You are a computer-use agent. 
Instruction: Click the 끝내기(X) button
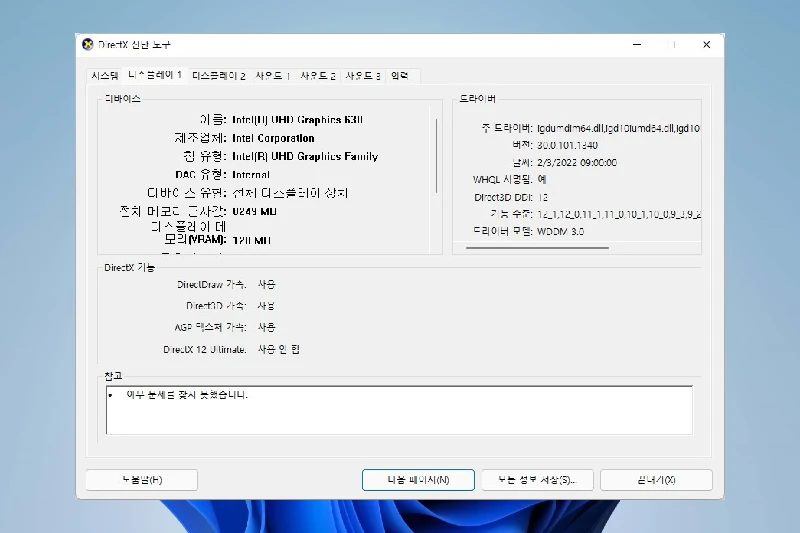pos(656,480)
